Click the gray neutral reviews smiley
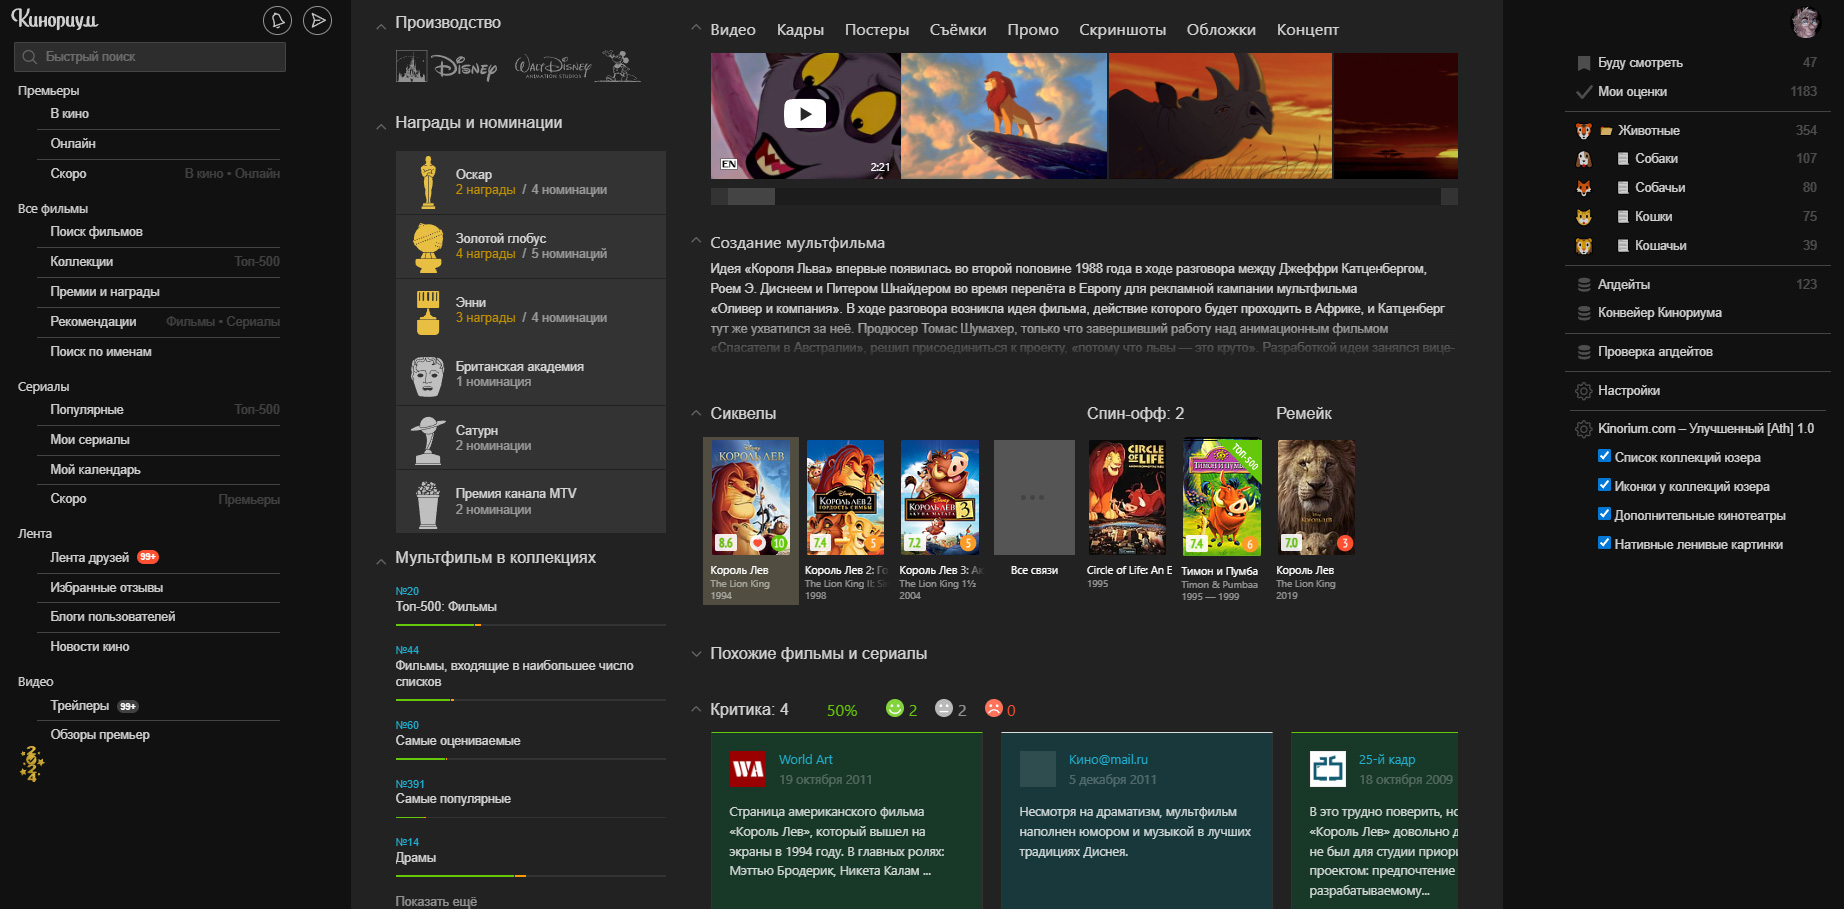 pos(944,708)
